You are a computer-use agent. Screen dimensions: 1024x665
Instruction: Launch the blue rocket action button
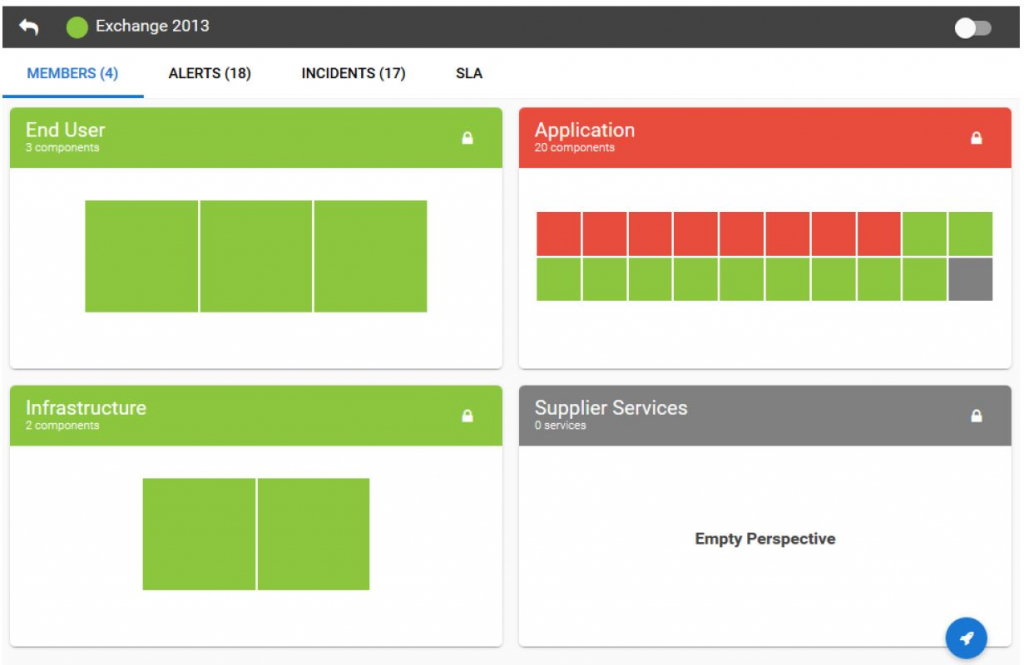pos(966,638)
